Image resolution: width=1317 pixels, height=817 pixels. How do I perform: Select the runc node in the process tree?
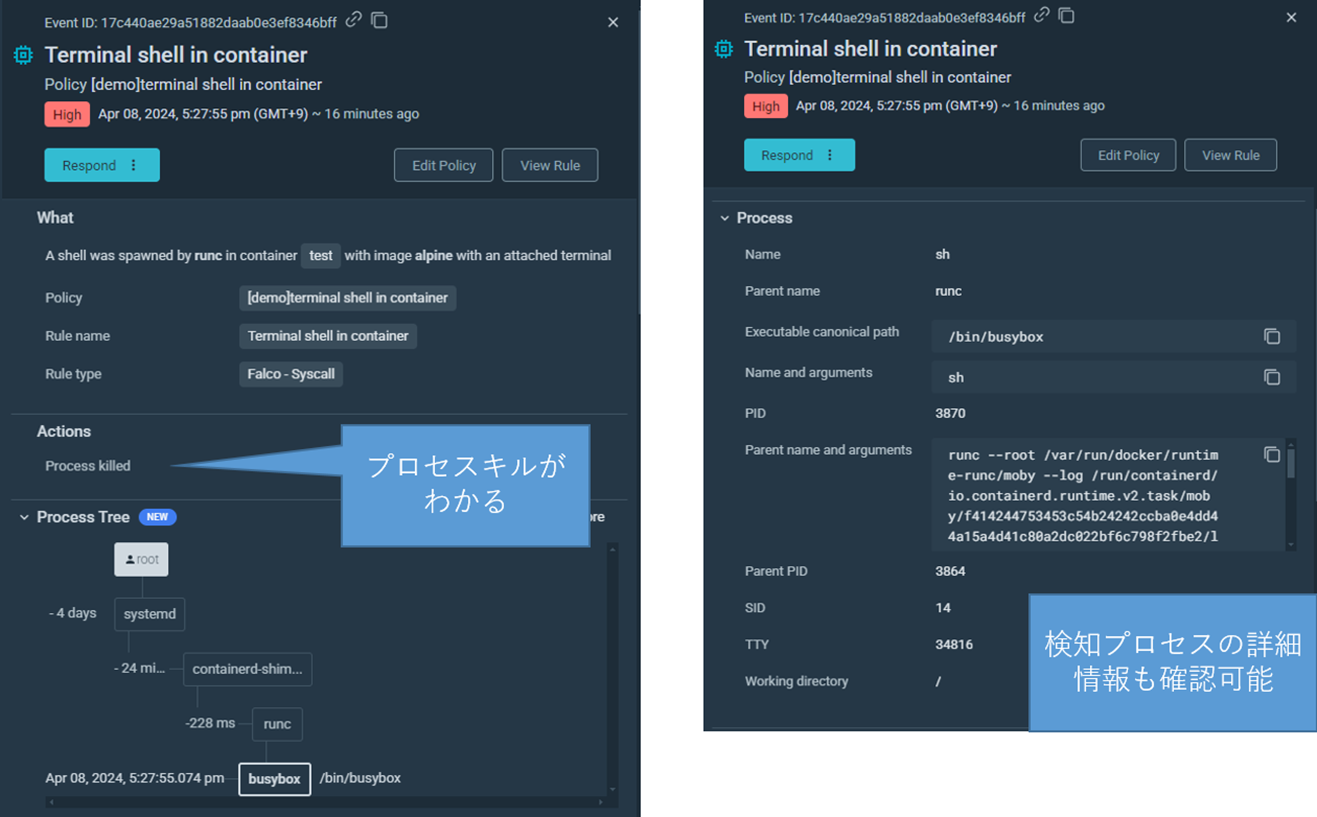point(276,724)
